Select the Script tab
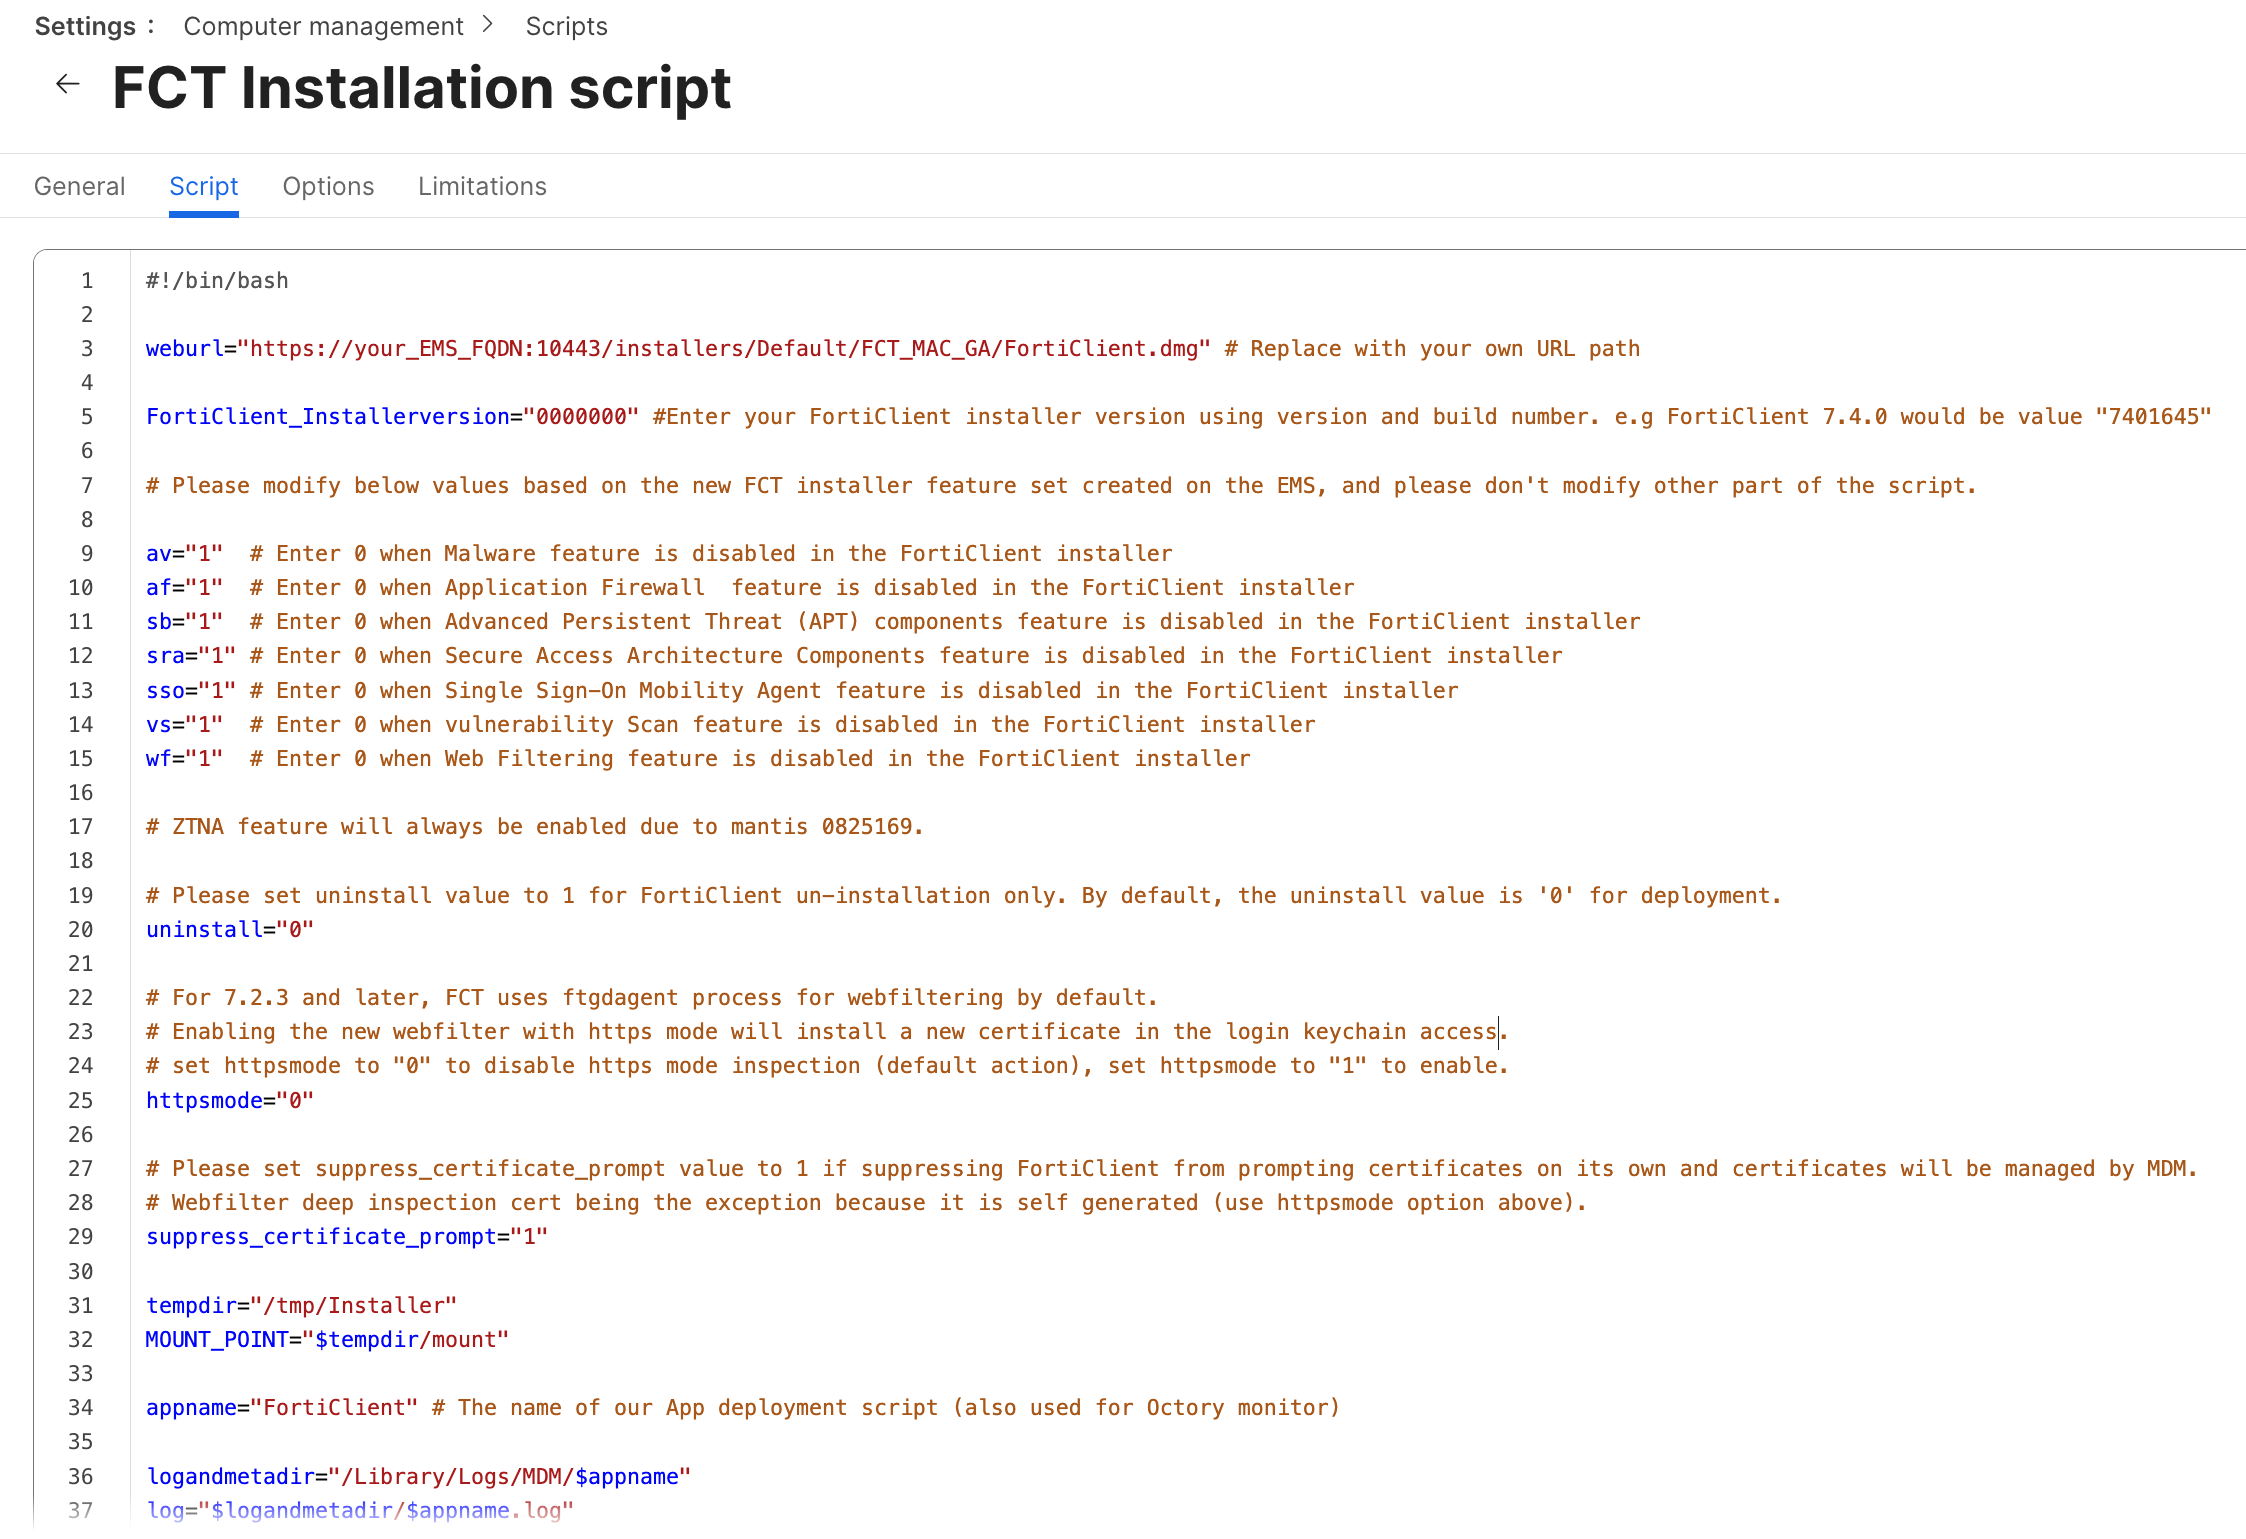Viewport: 2246px width, 1539px height. pos(203,186)
